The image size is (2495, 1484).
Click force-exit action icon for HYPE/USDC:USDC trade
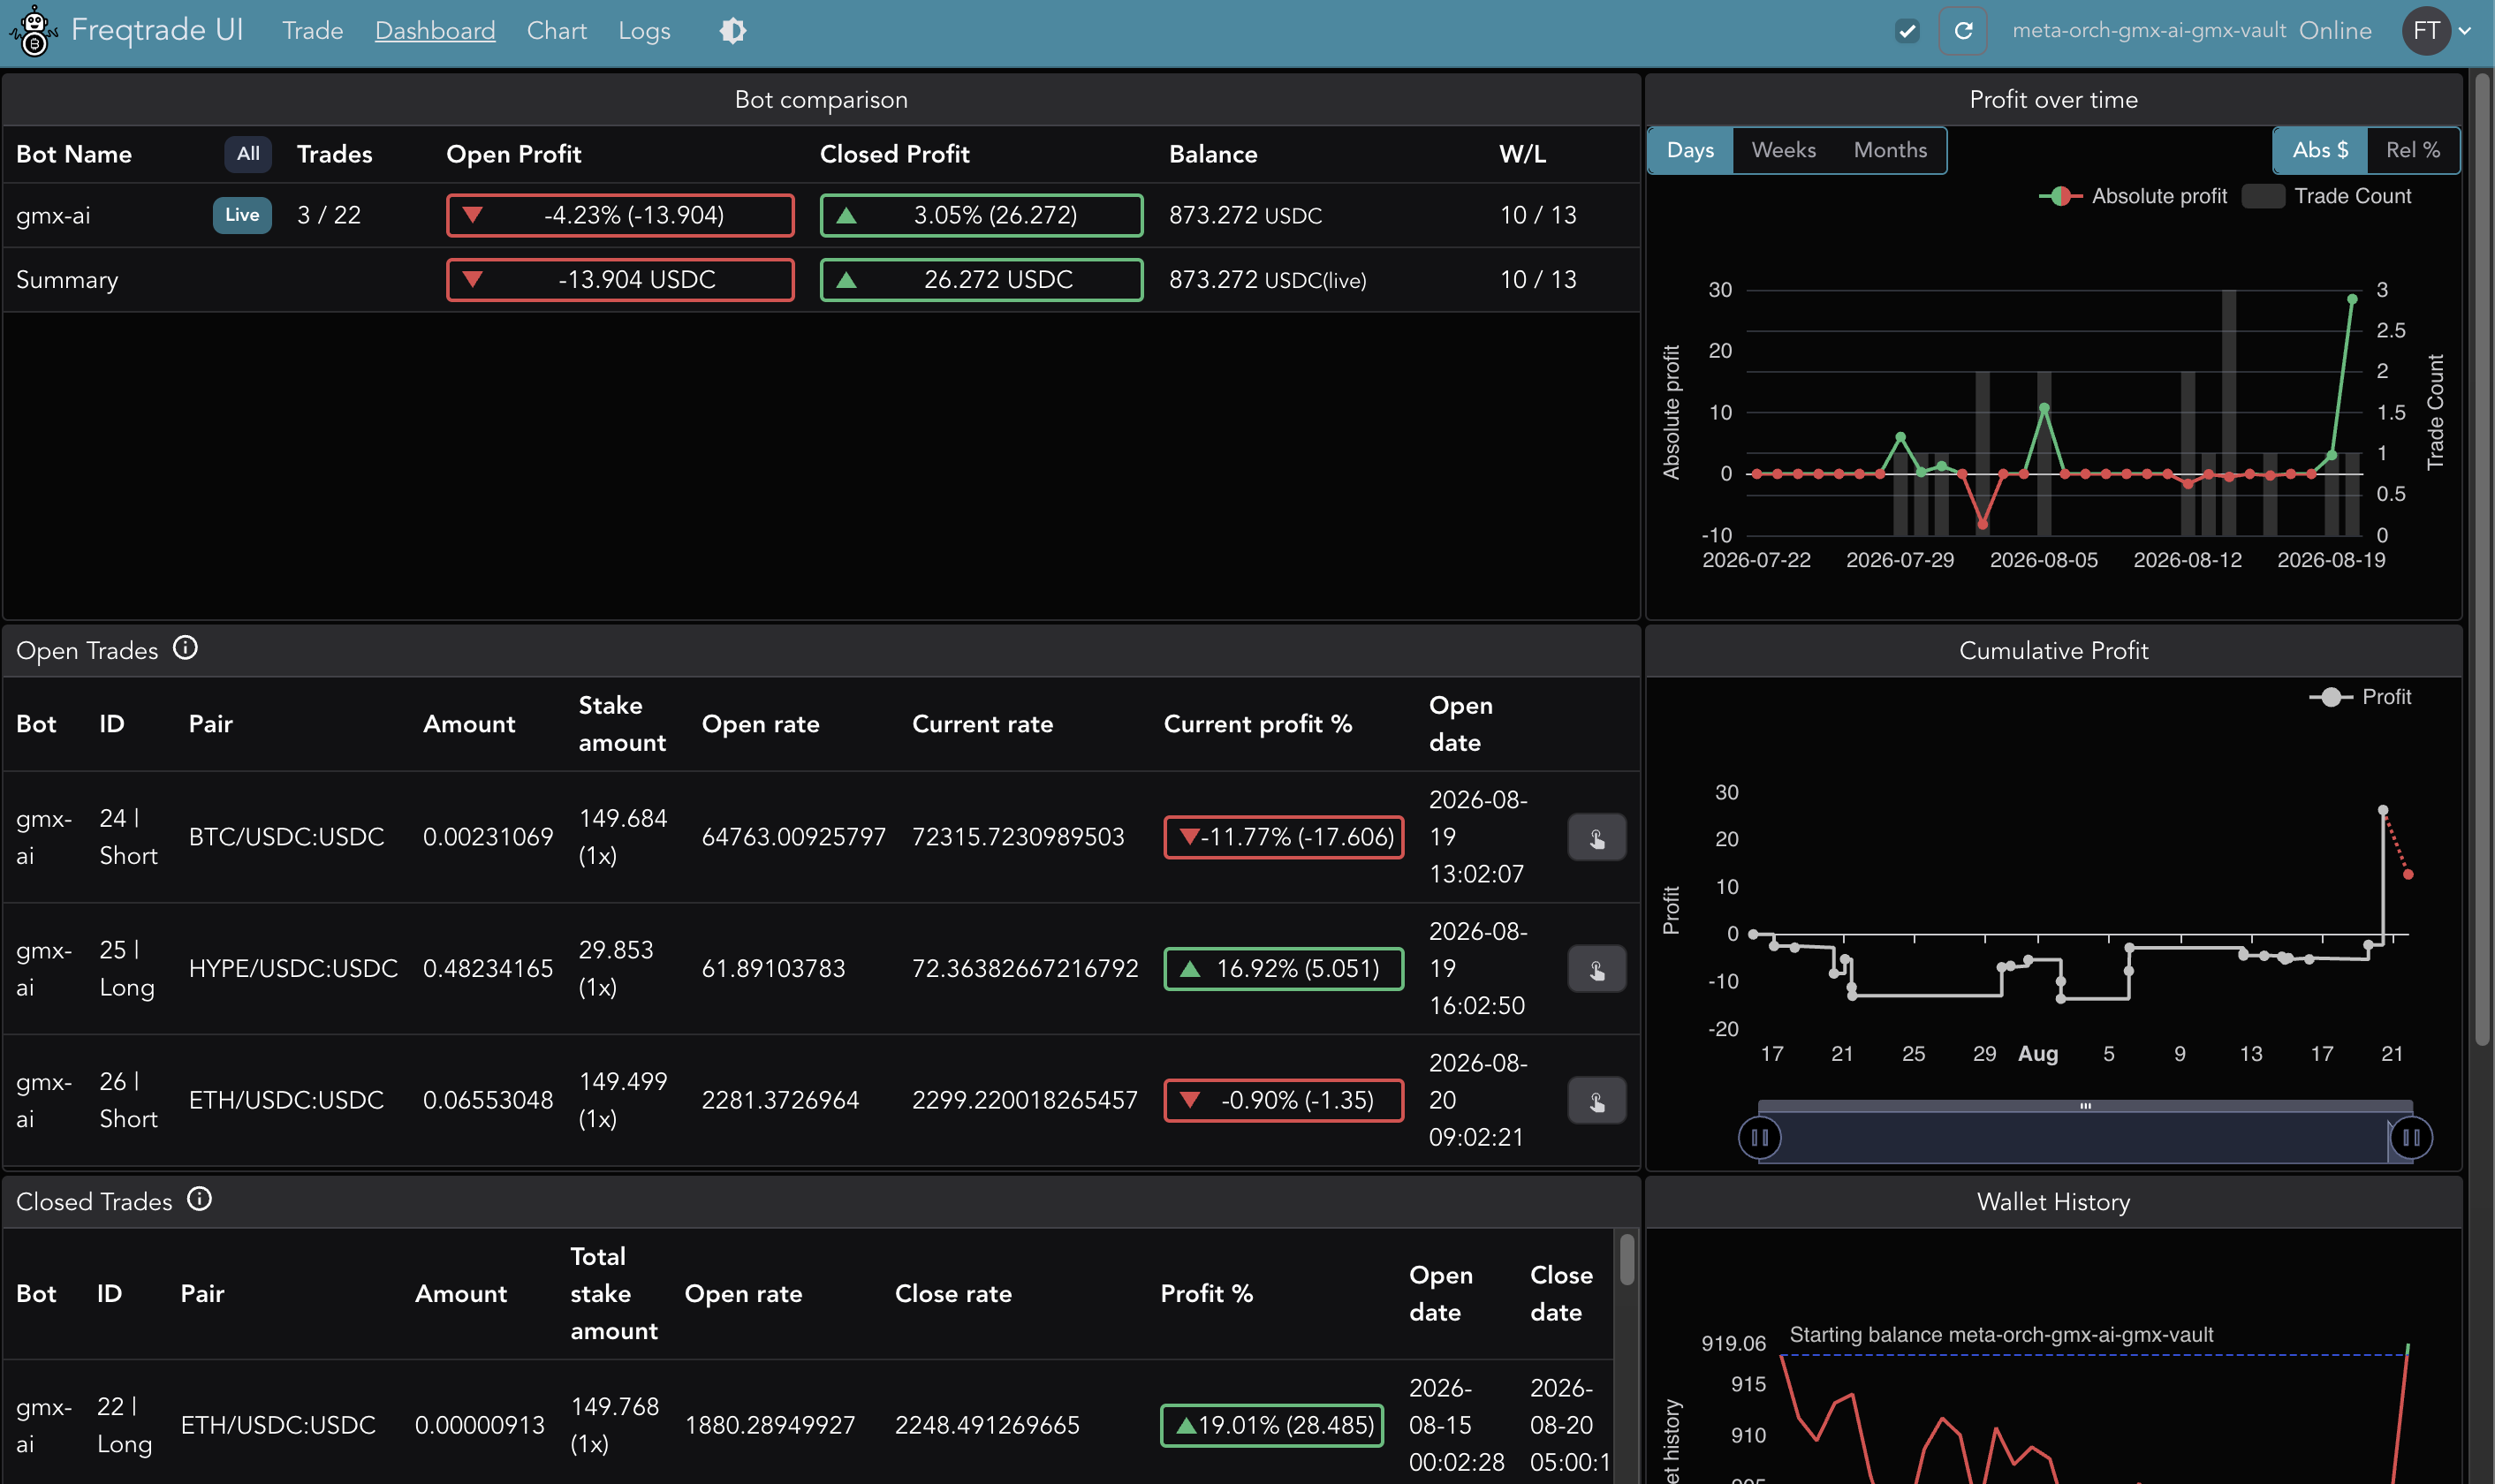[x=1596, y=969]
